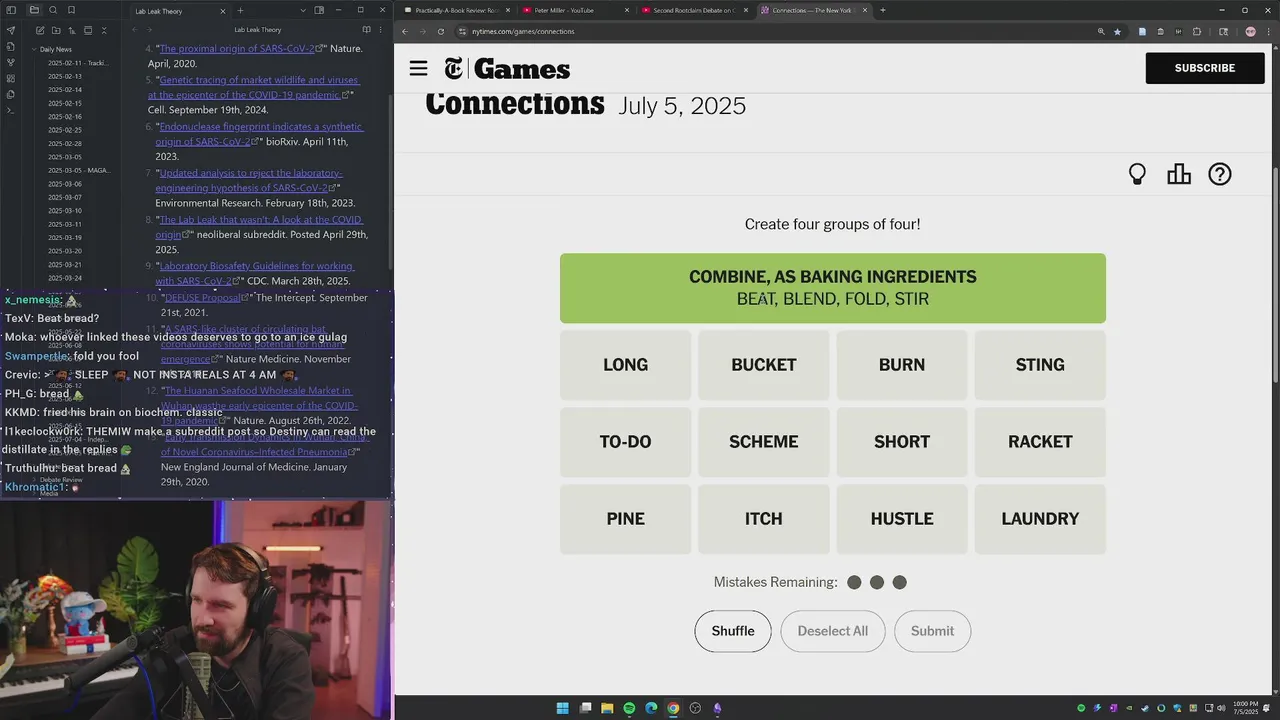The image size is (1280, 720).
Task: Collapse all folders in Obsidian explorer
Action: point(104,30)
